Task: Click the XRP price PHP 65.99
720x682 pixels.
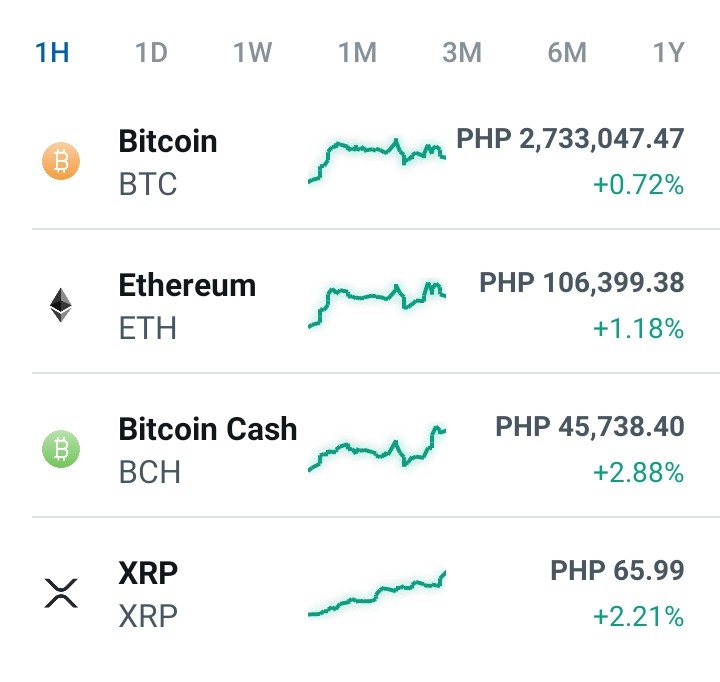Action: click(617, 570)
